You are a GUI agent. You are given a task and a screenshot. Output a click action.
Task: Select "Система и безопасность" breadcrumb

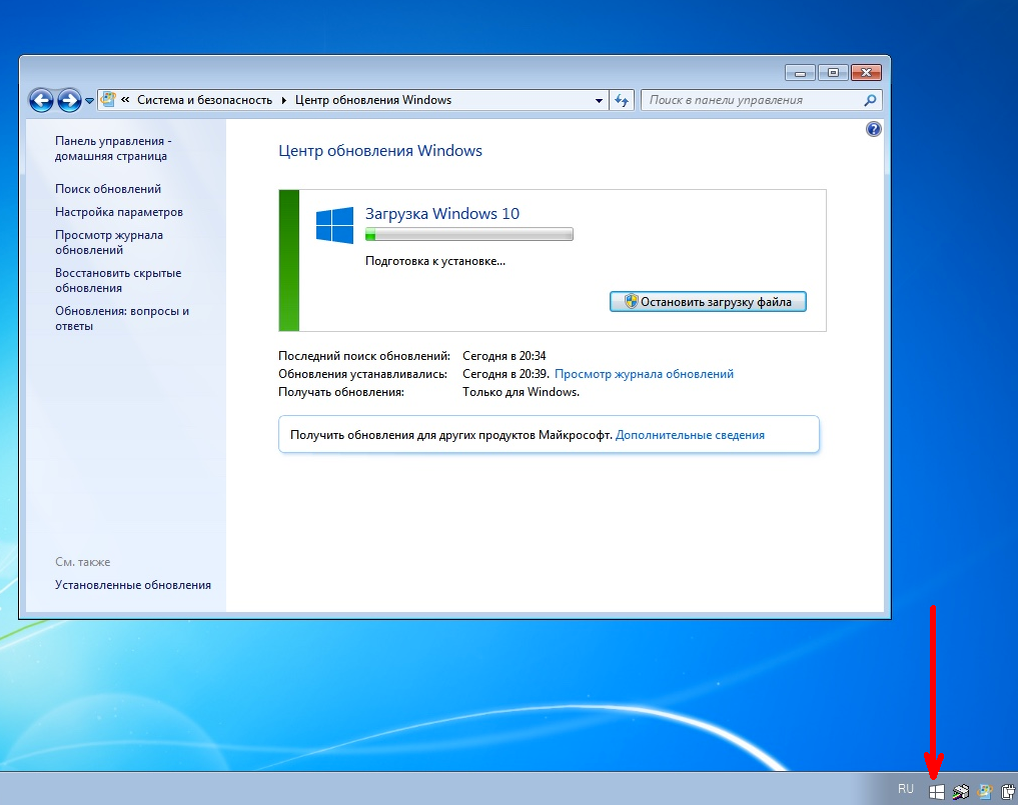pos(205,100)
